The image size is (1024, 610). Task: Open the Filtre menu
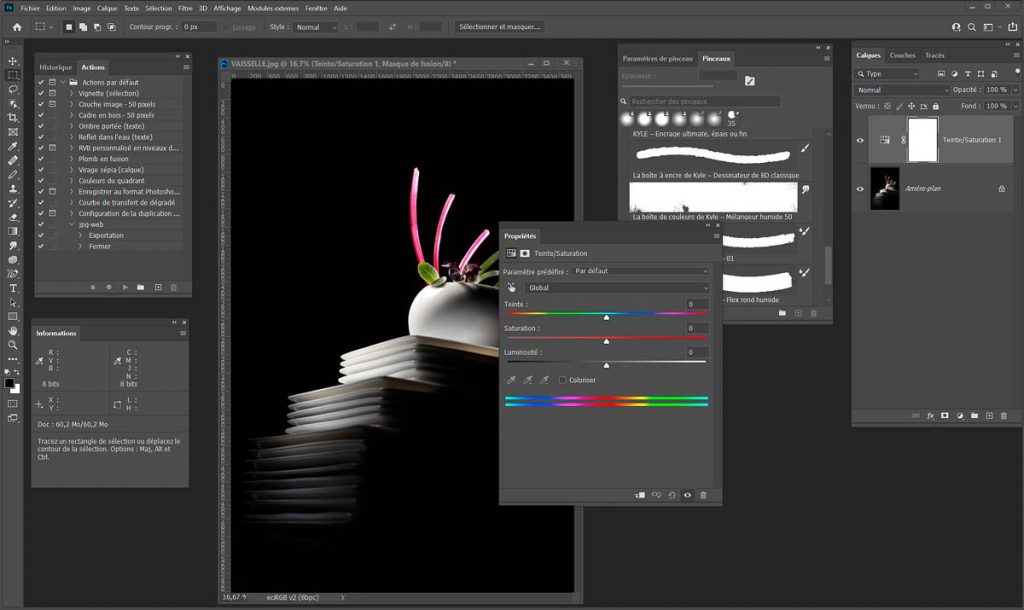[185, 8]
